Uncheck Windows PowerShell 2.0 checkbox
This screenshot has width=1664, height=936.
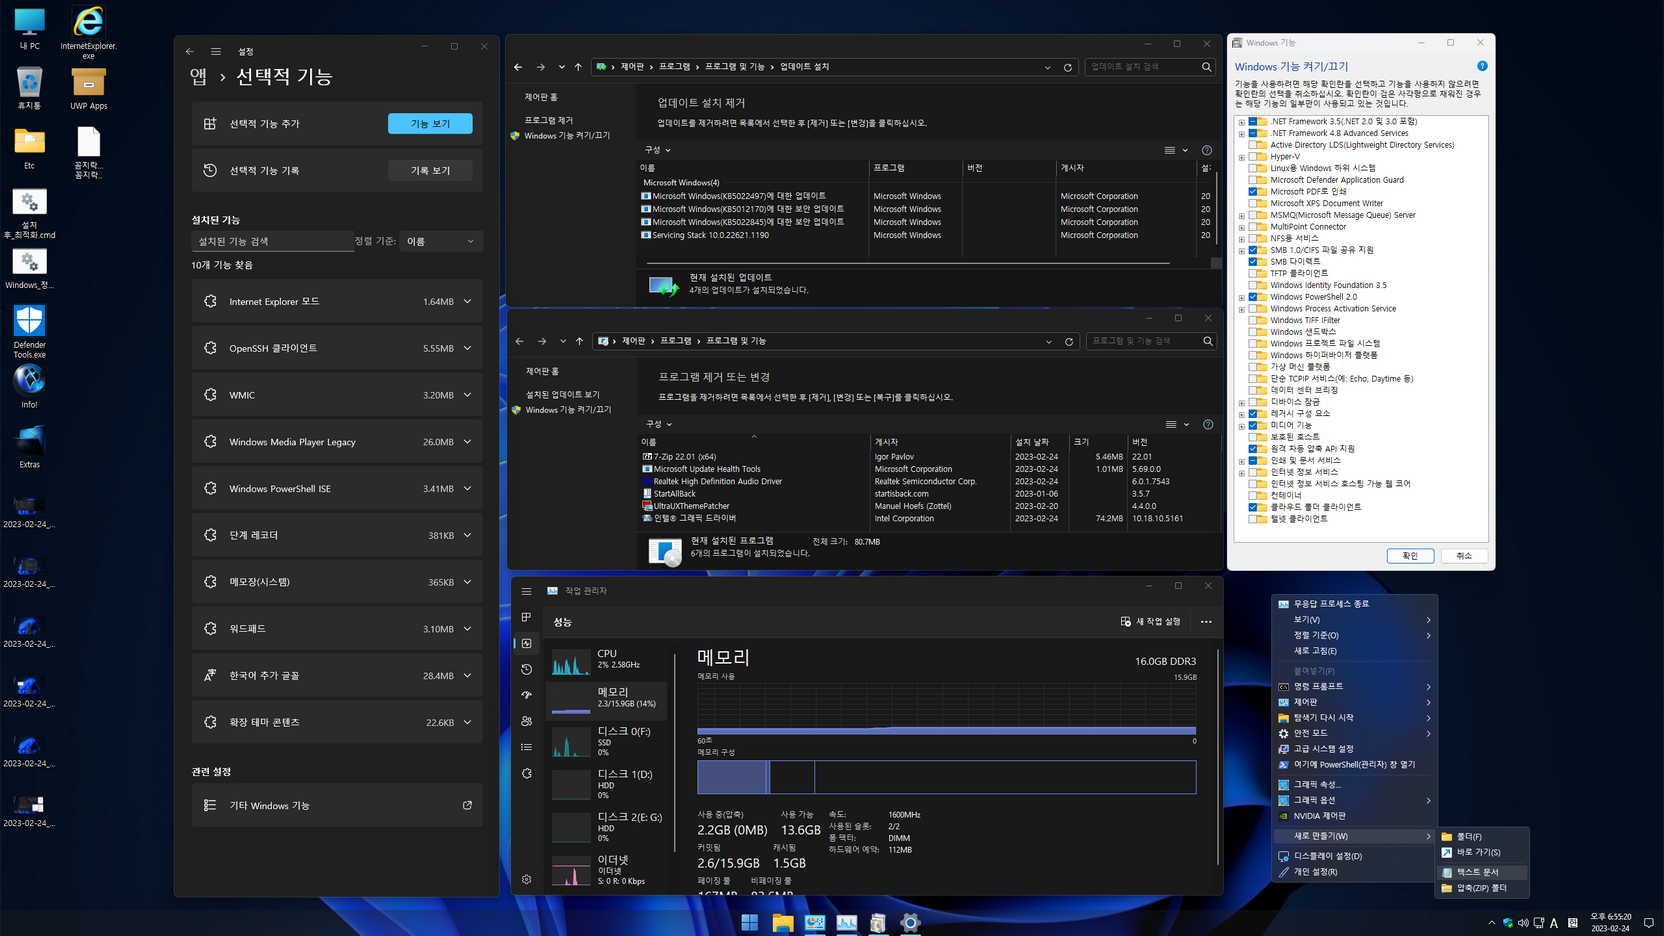tap(1252, 297)
